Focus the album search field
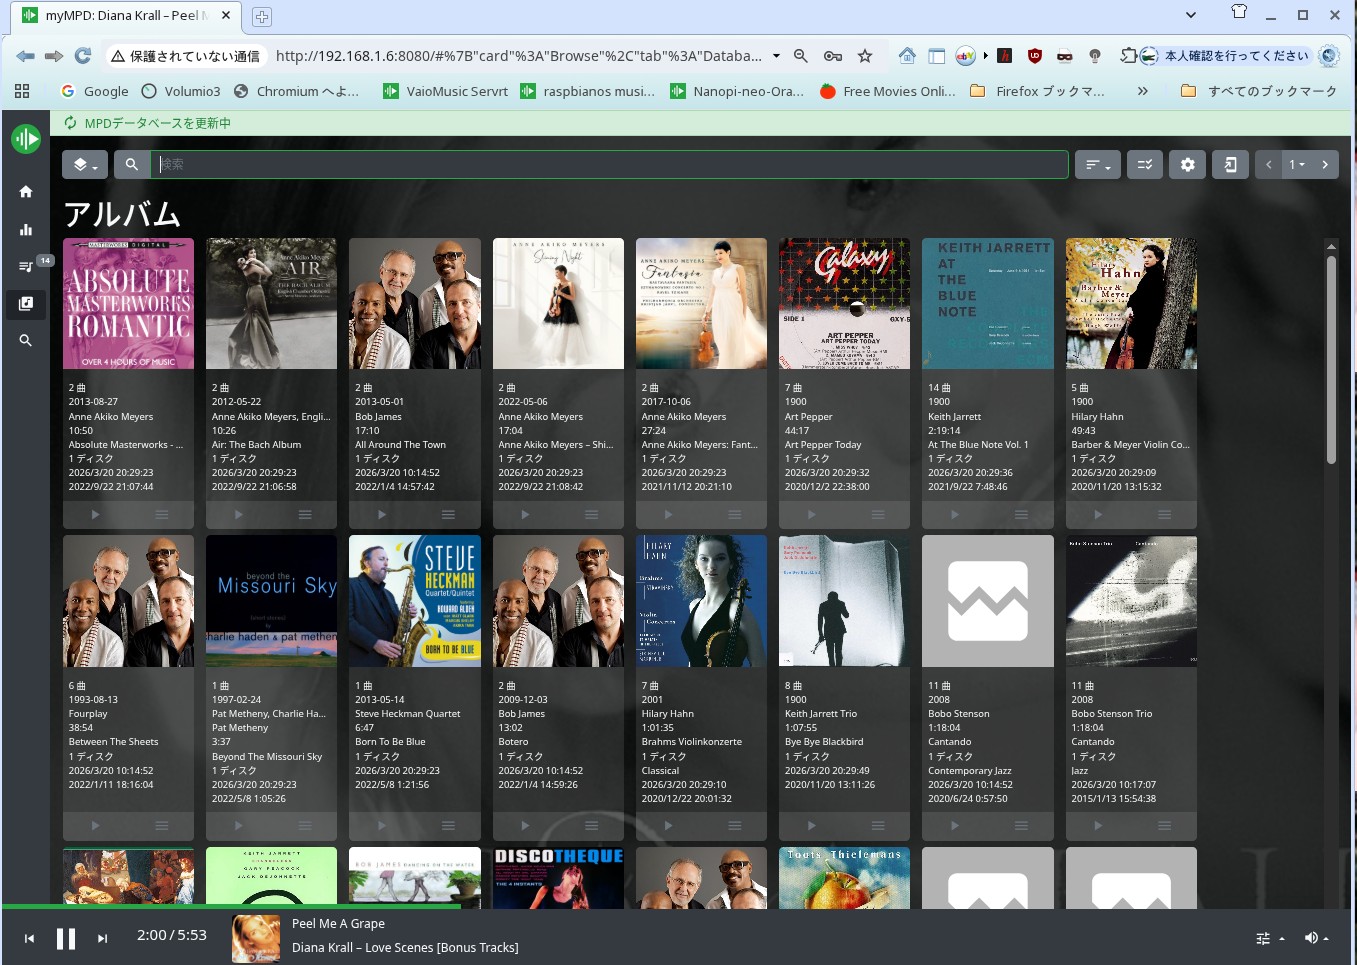 (608, 165)
